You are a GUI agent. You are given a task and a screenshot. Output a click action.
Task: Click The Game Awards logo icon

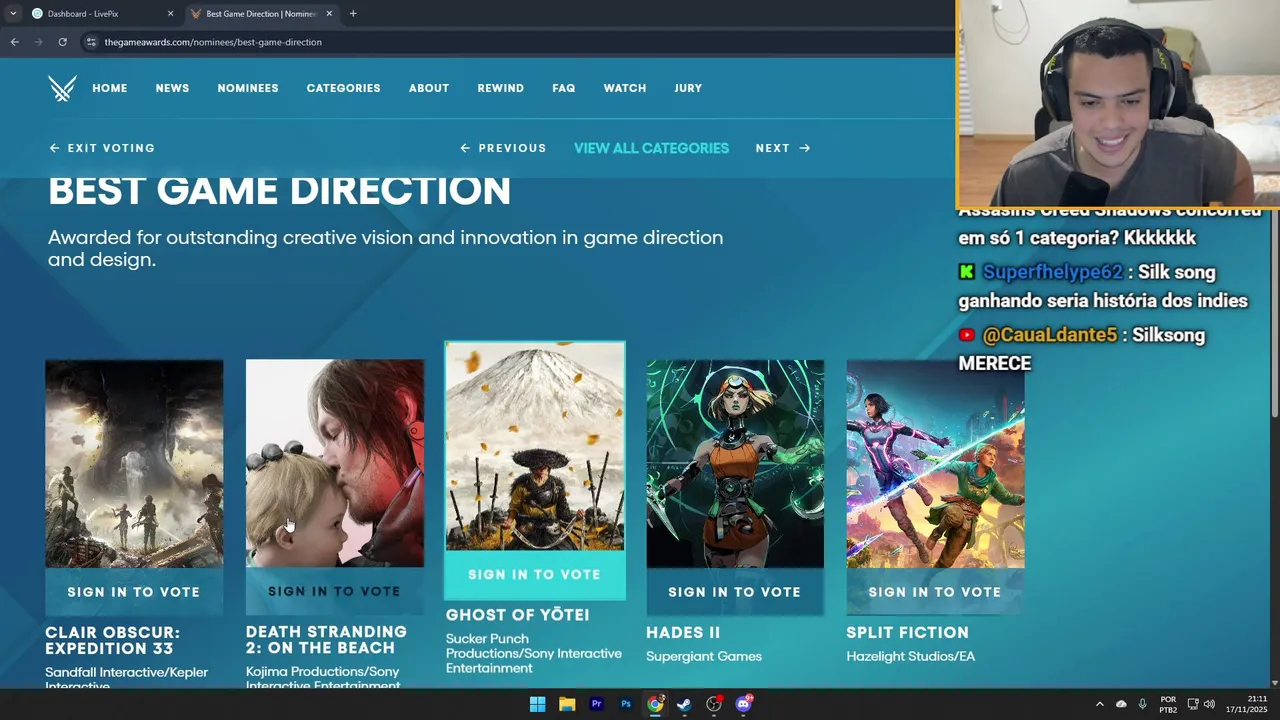coord(62,88)
